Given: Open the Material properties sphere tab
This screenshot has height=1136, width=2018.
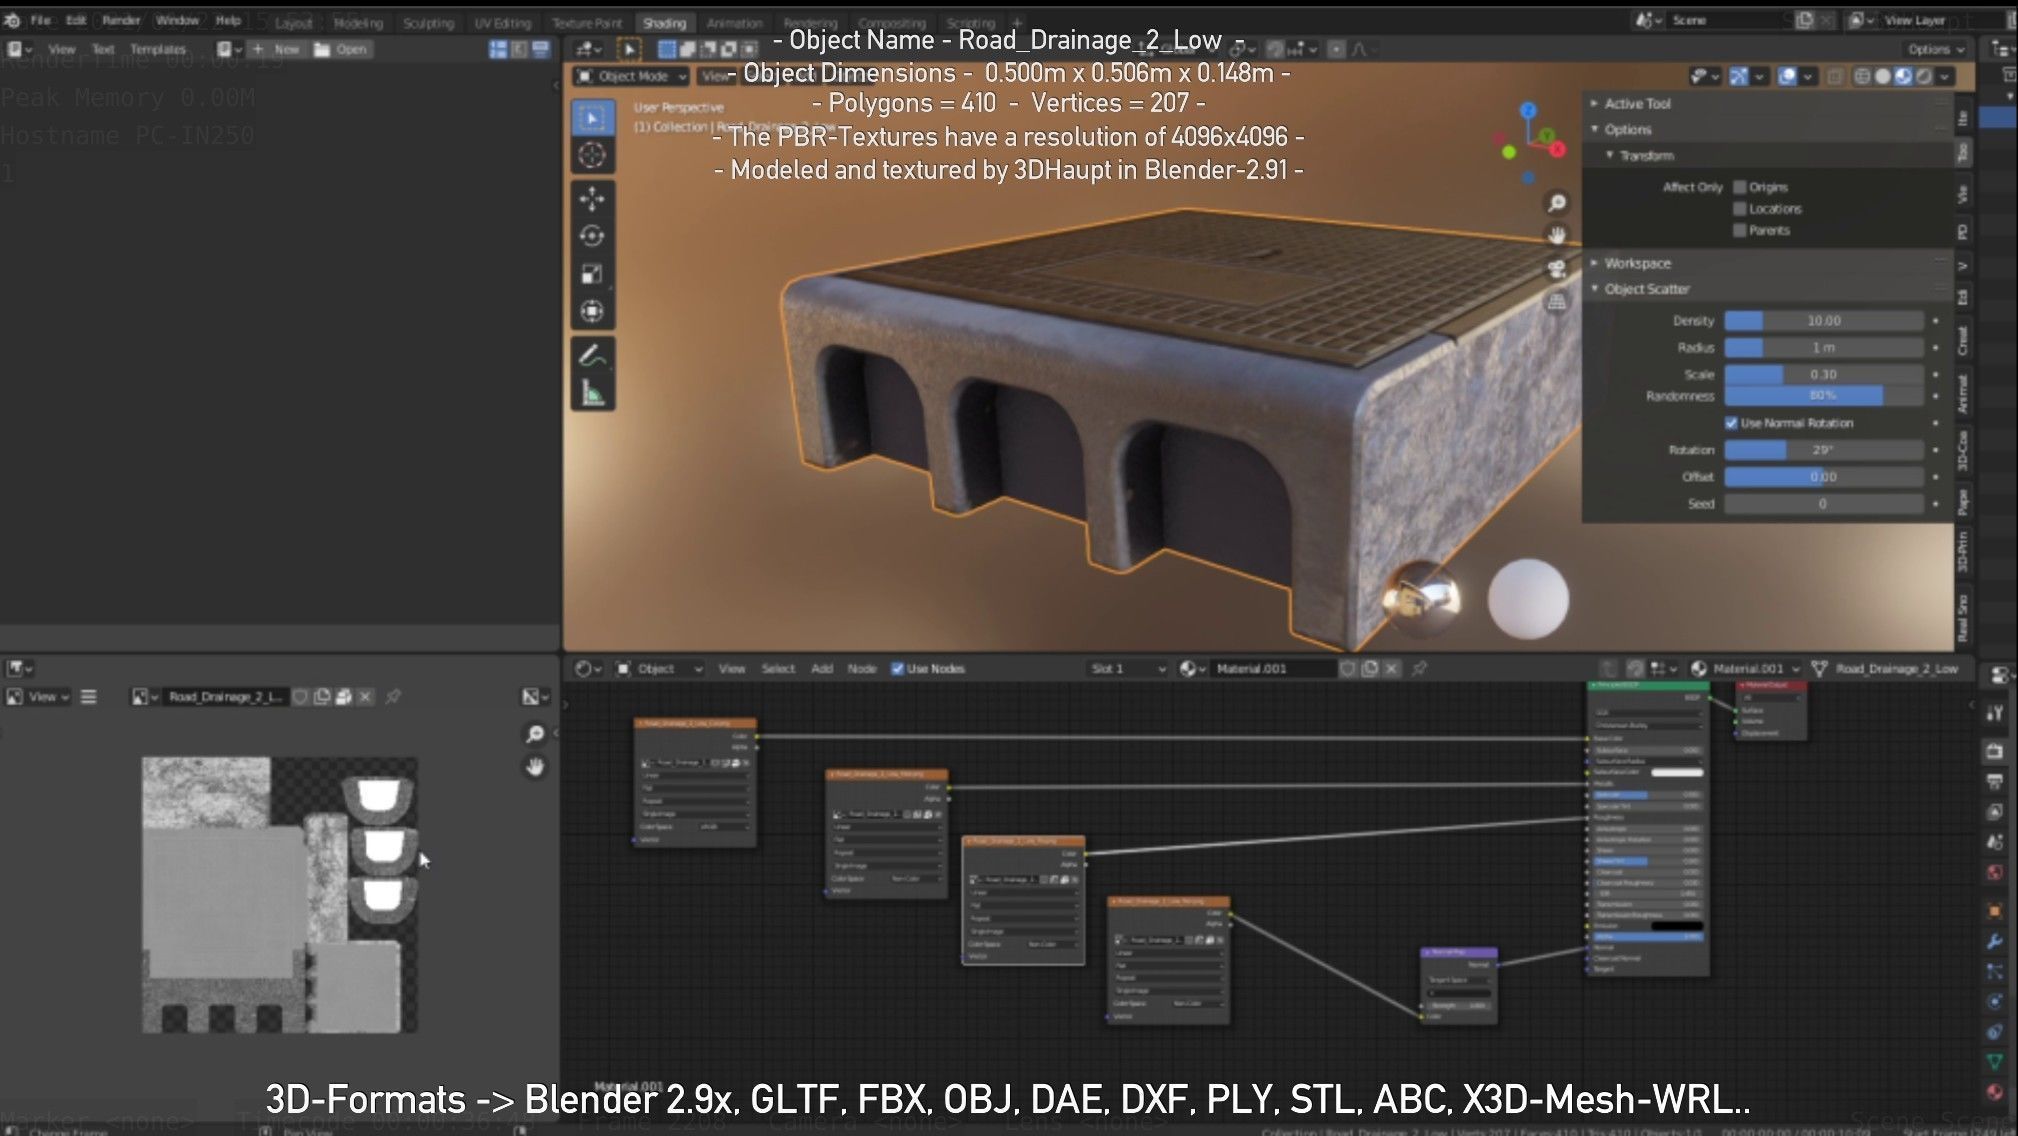Looking at the screenshot, I should [1994, 1092].
